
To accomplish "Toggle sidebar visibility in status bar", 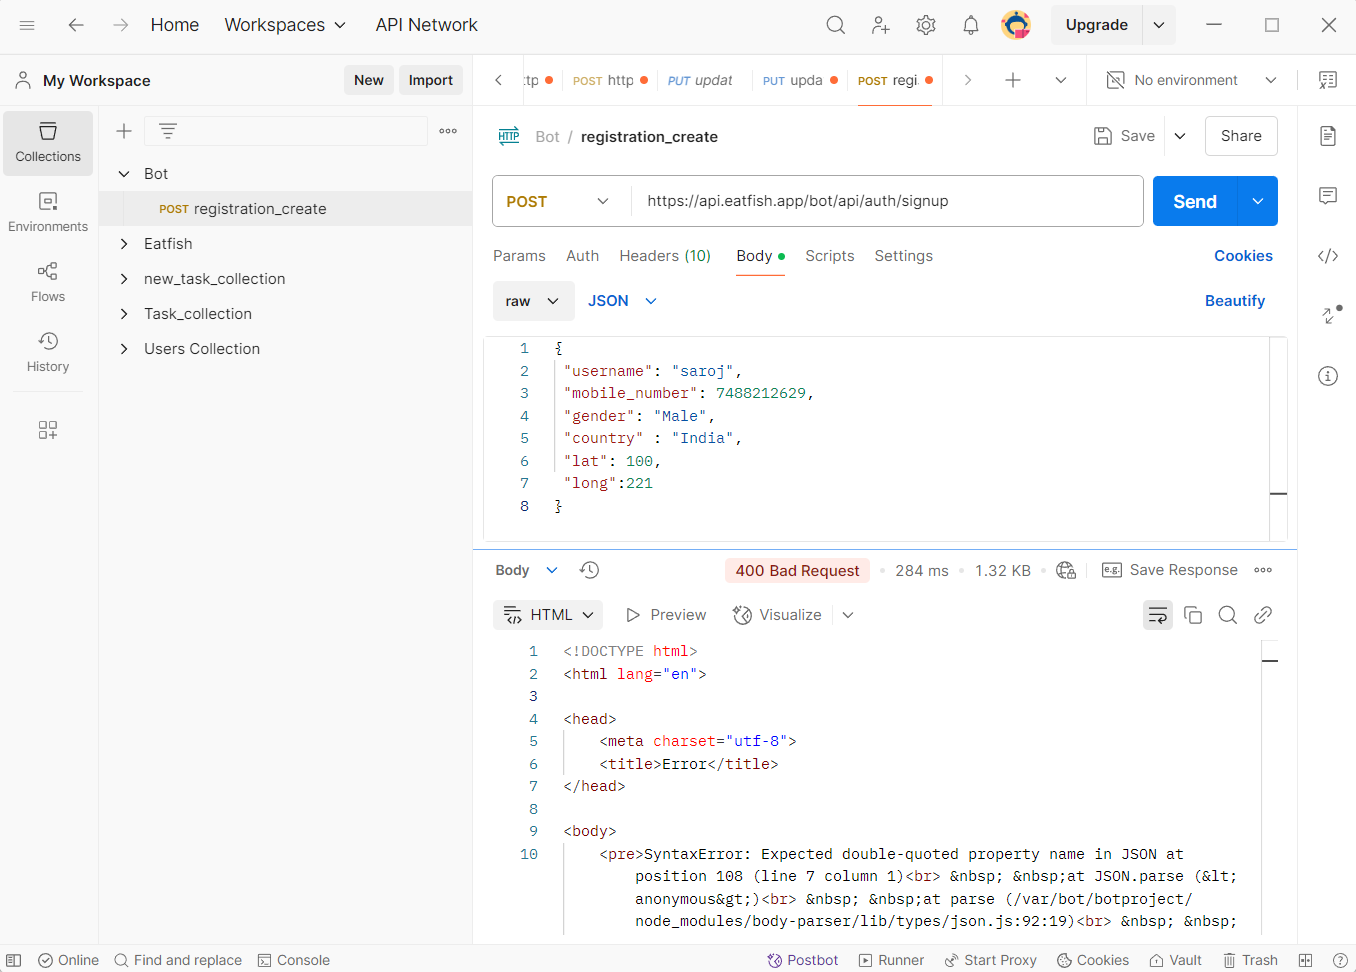I will [x=14, y=960].
